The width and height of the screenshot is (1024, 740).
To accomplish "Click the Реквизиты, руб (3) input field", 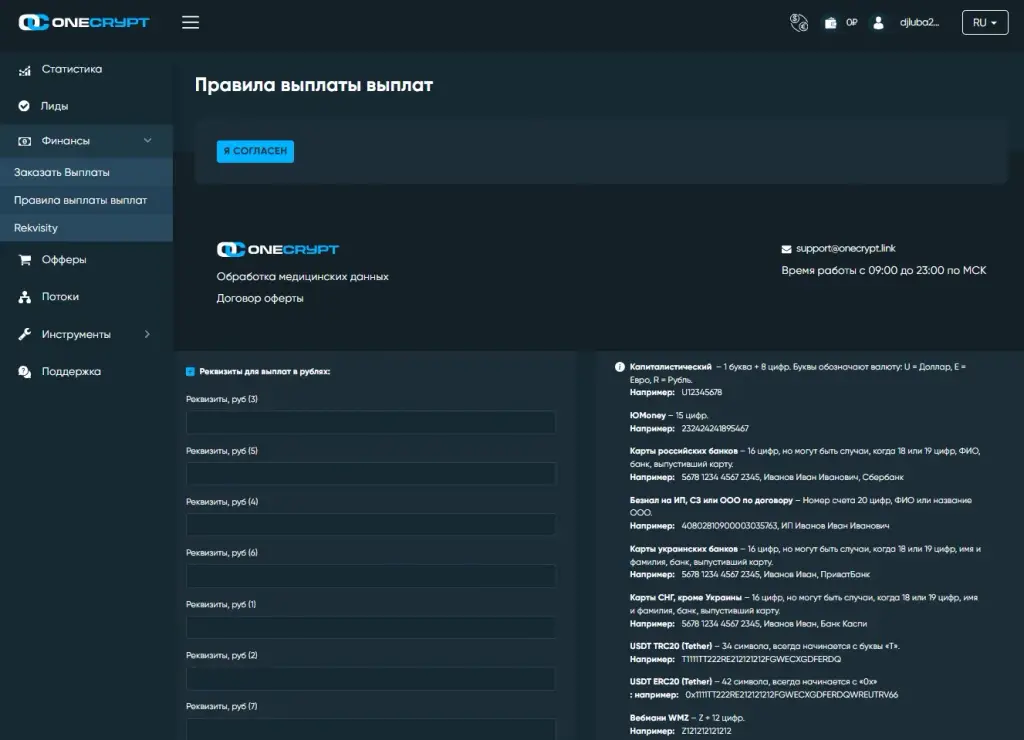I will tap(371, 422).
